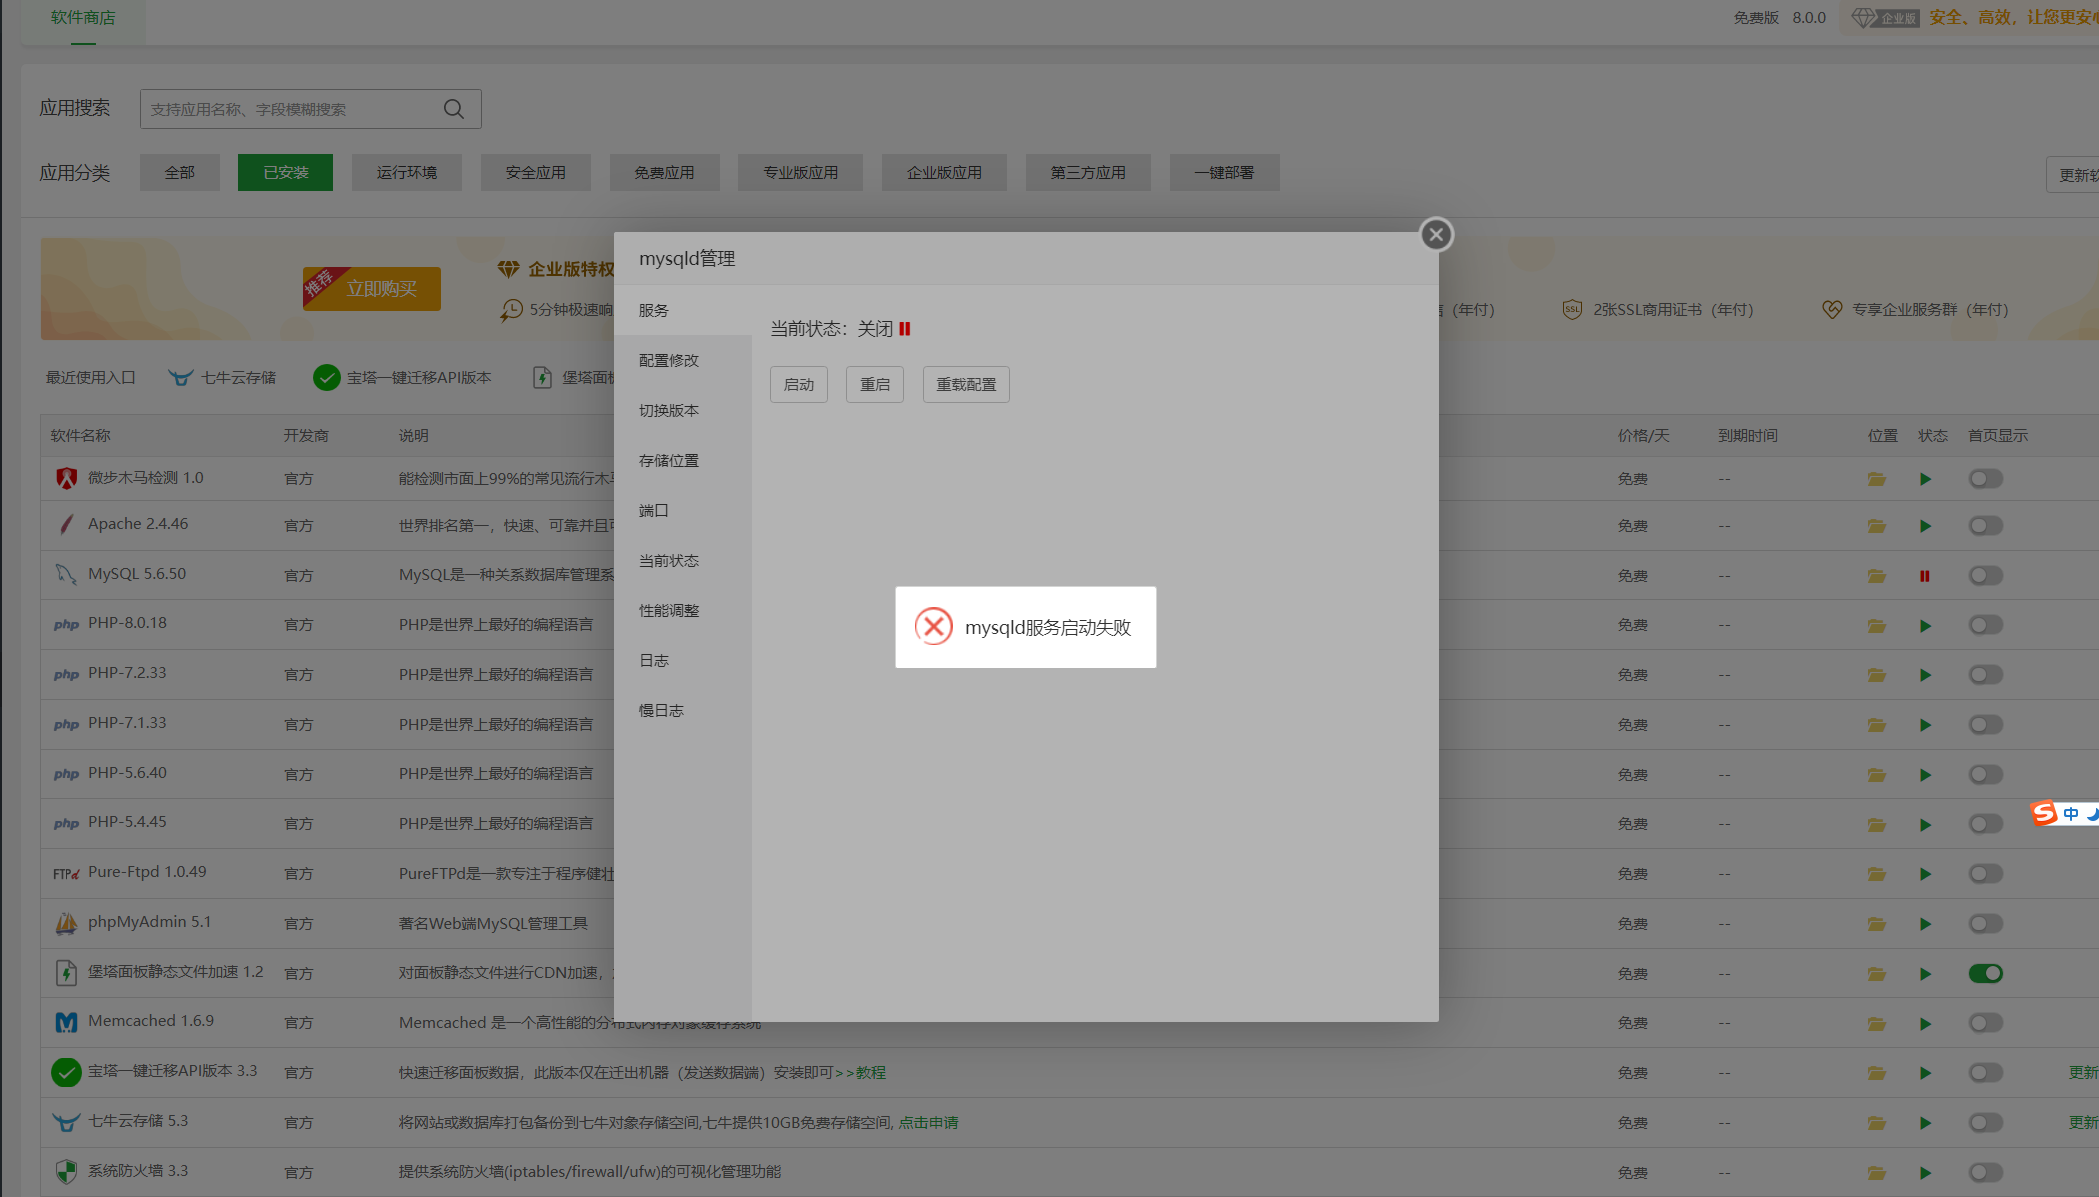Image resolution: width=2099 pixels, height=1197 pixels.
Task: Disable homepage display for 堡塔面板静态文件加速
Action: pyautogui.click(x=1986, y=974)
